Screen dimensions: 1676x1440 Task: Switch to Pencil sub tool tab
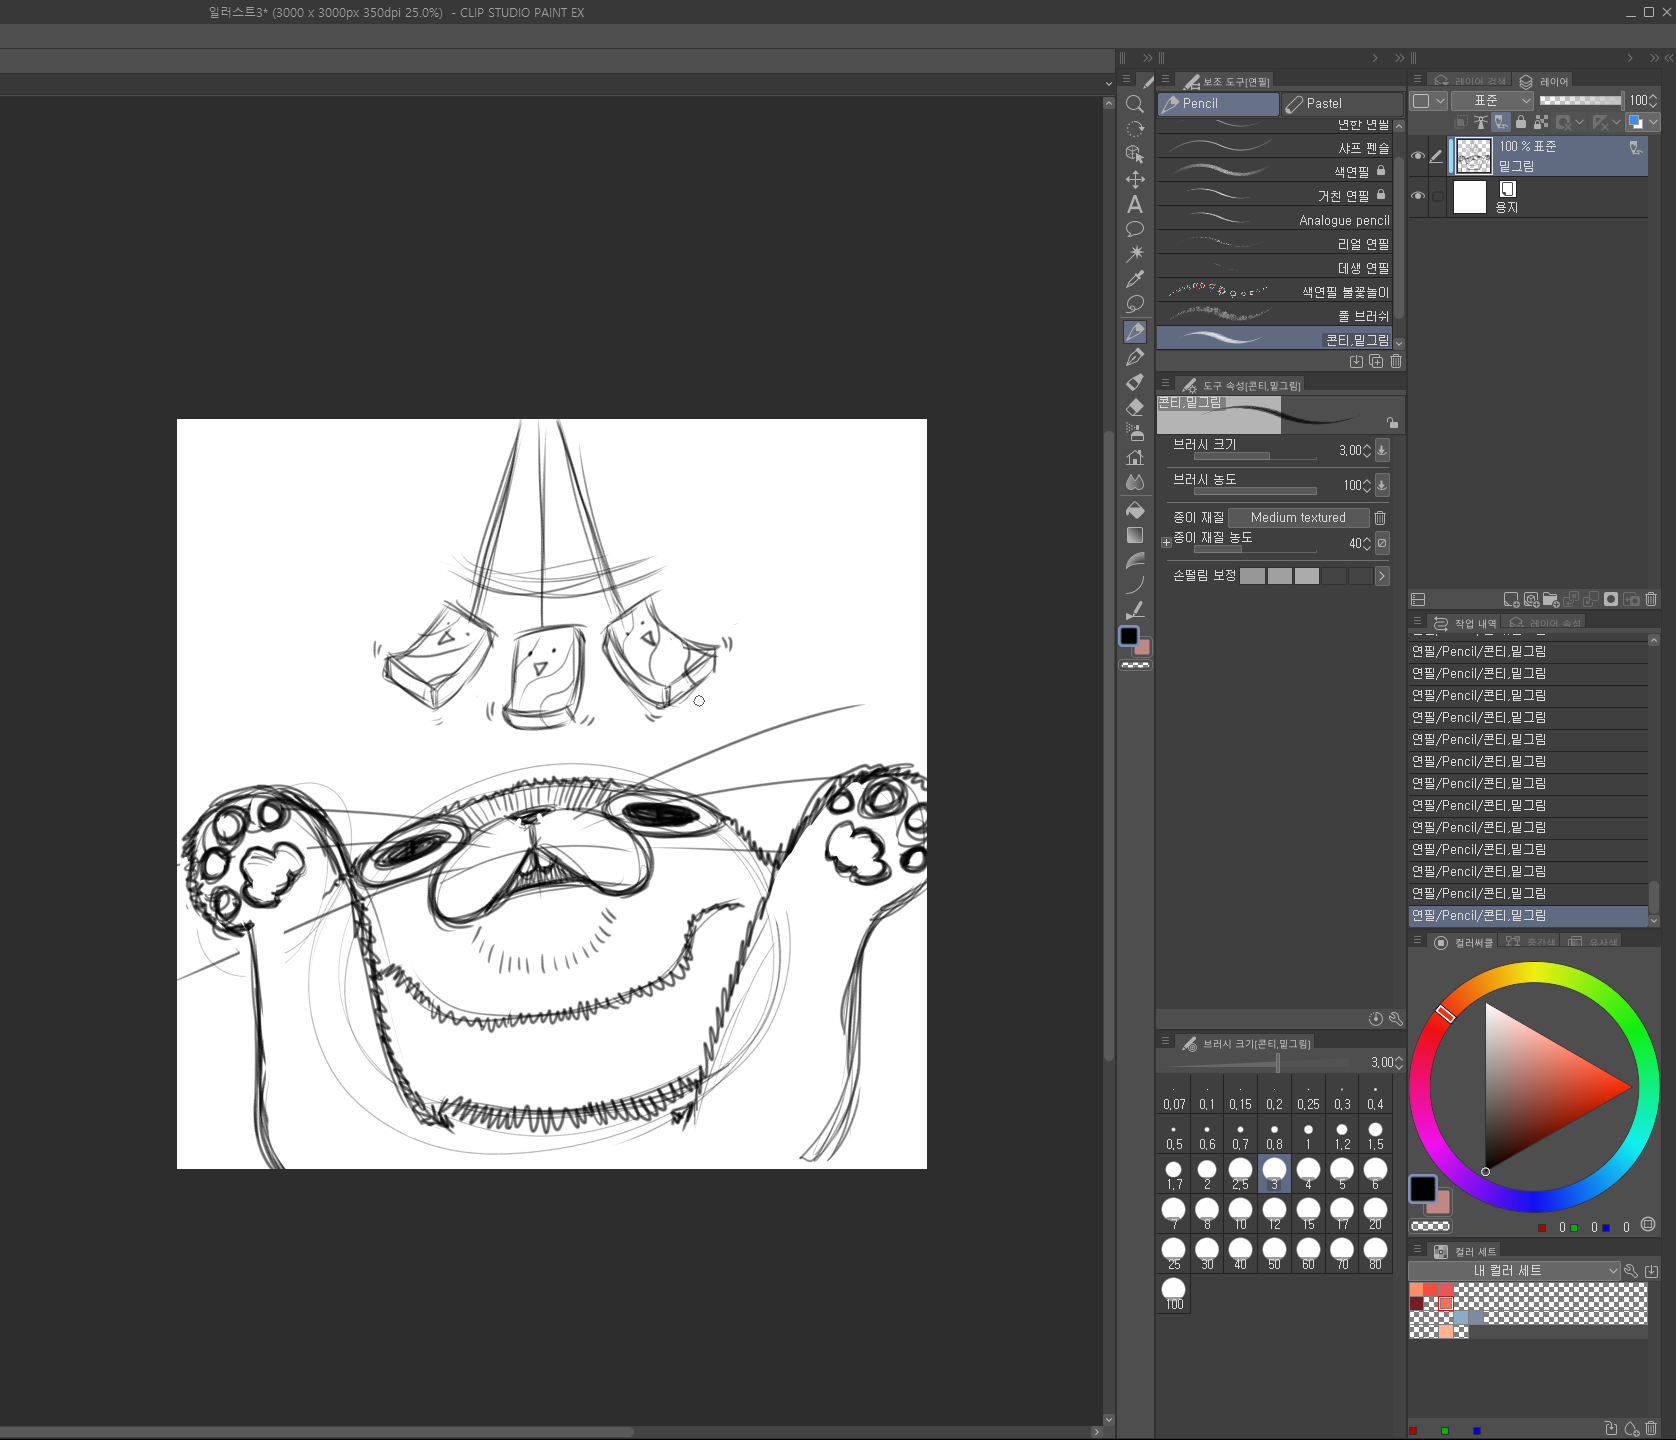pos(1218,103)
